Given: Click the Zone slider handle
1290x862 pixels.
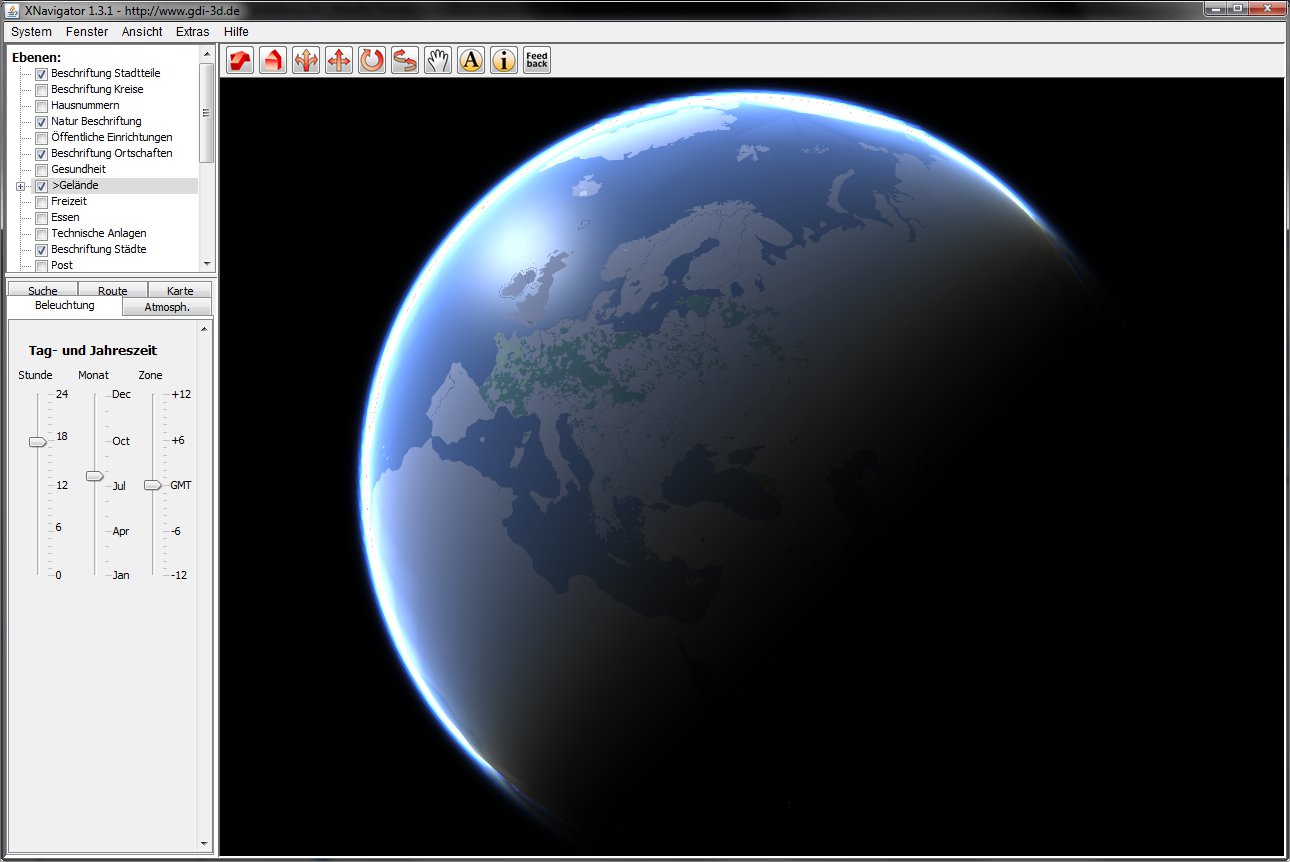Looking at the screenshot, I should coord(152,485).
